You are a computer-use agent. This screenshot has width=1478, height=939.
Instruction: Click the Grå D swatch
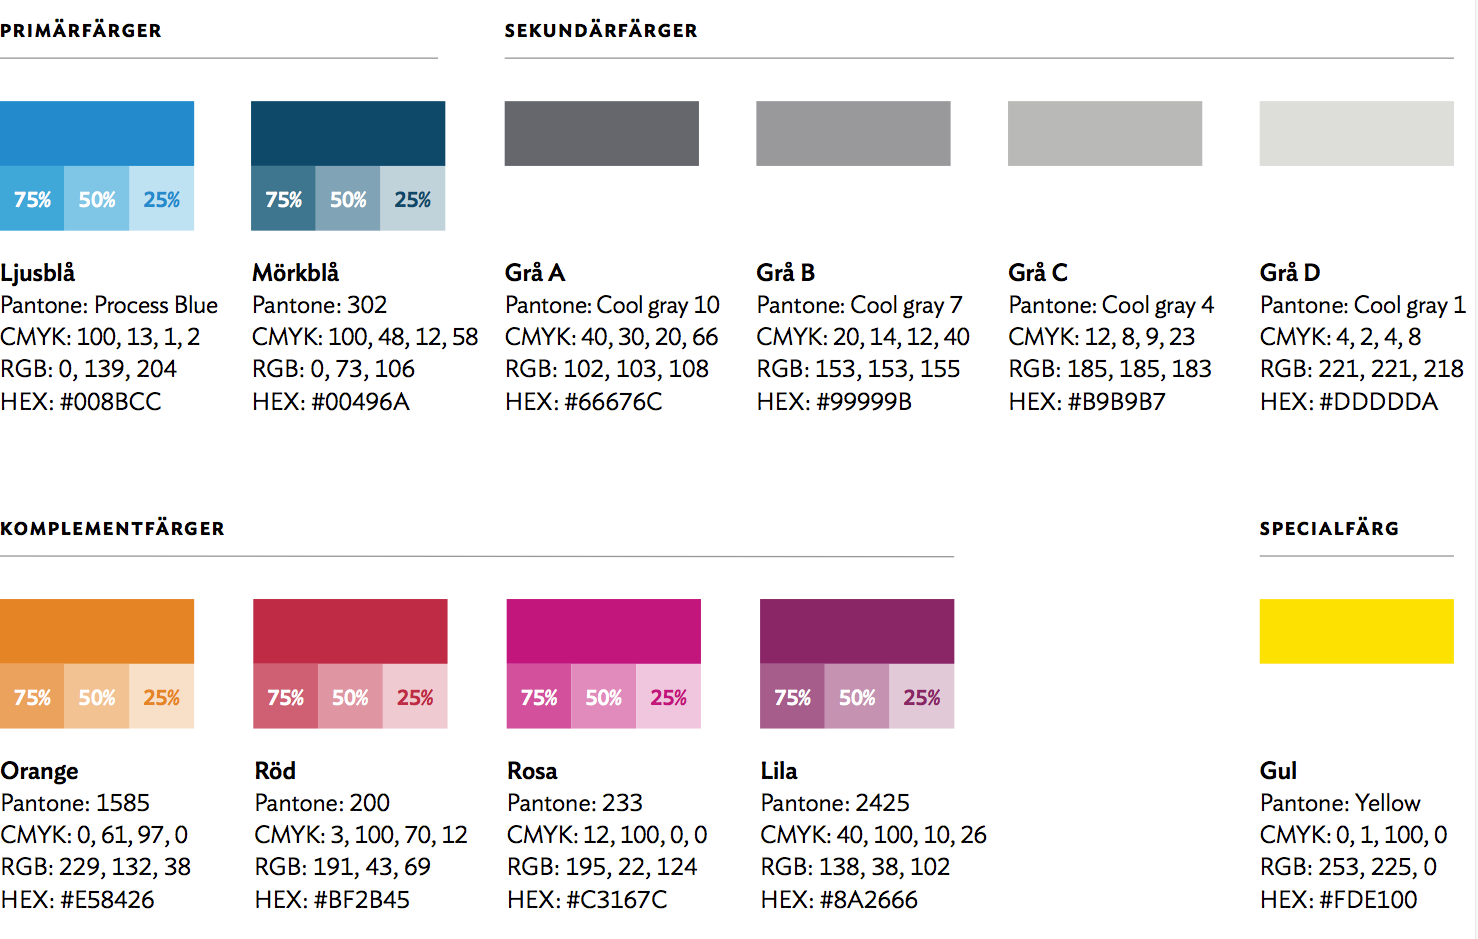(x=1357, y=133)
